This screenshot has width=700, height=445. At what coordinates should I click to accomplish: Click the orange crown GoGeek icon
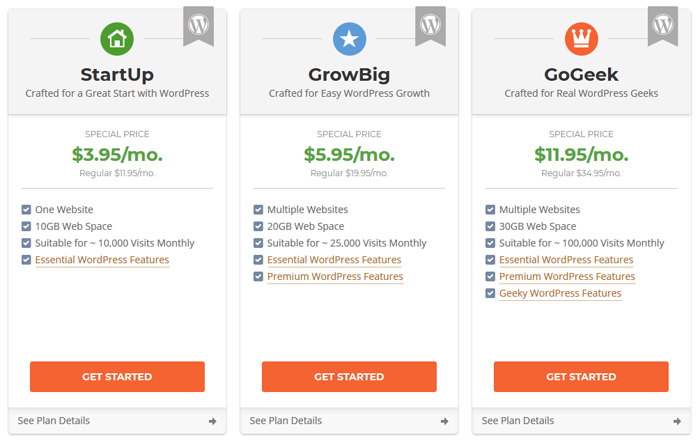pos(581,39)
